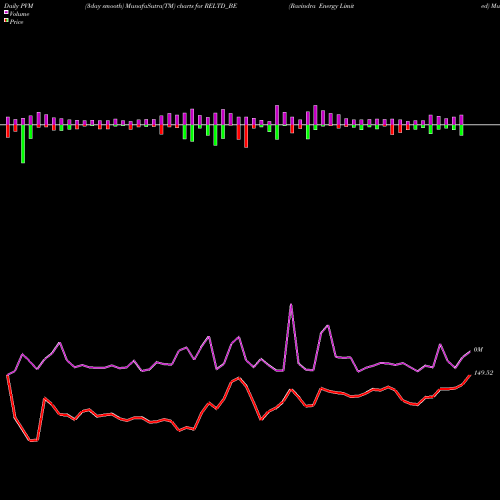Click the 'Daily PVM' title text
This screenshot has width=500, height=500.
[x=19, y=6]
